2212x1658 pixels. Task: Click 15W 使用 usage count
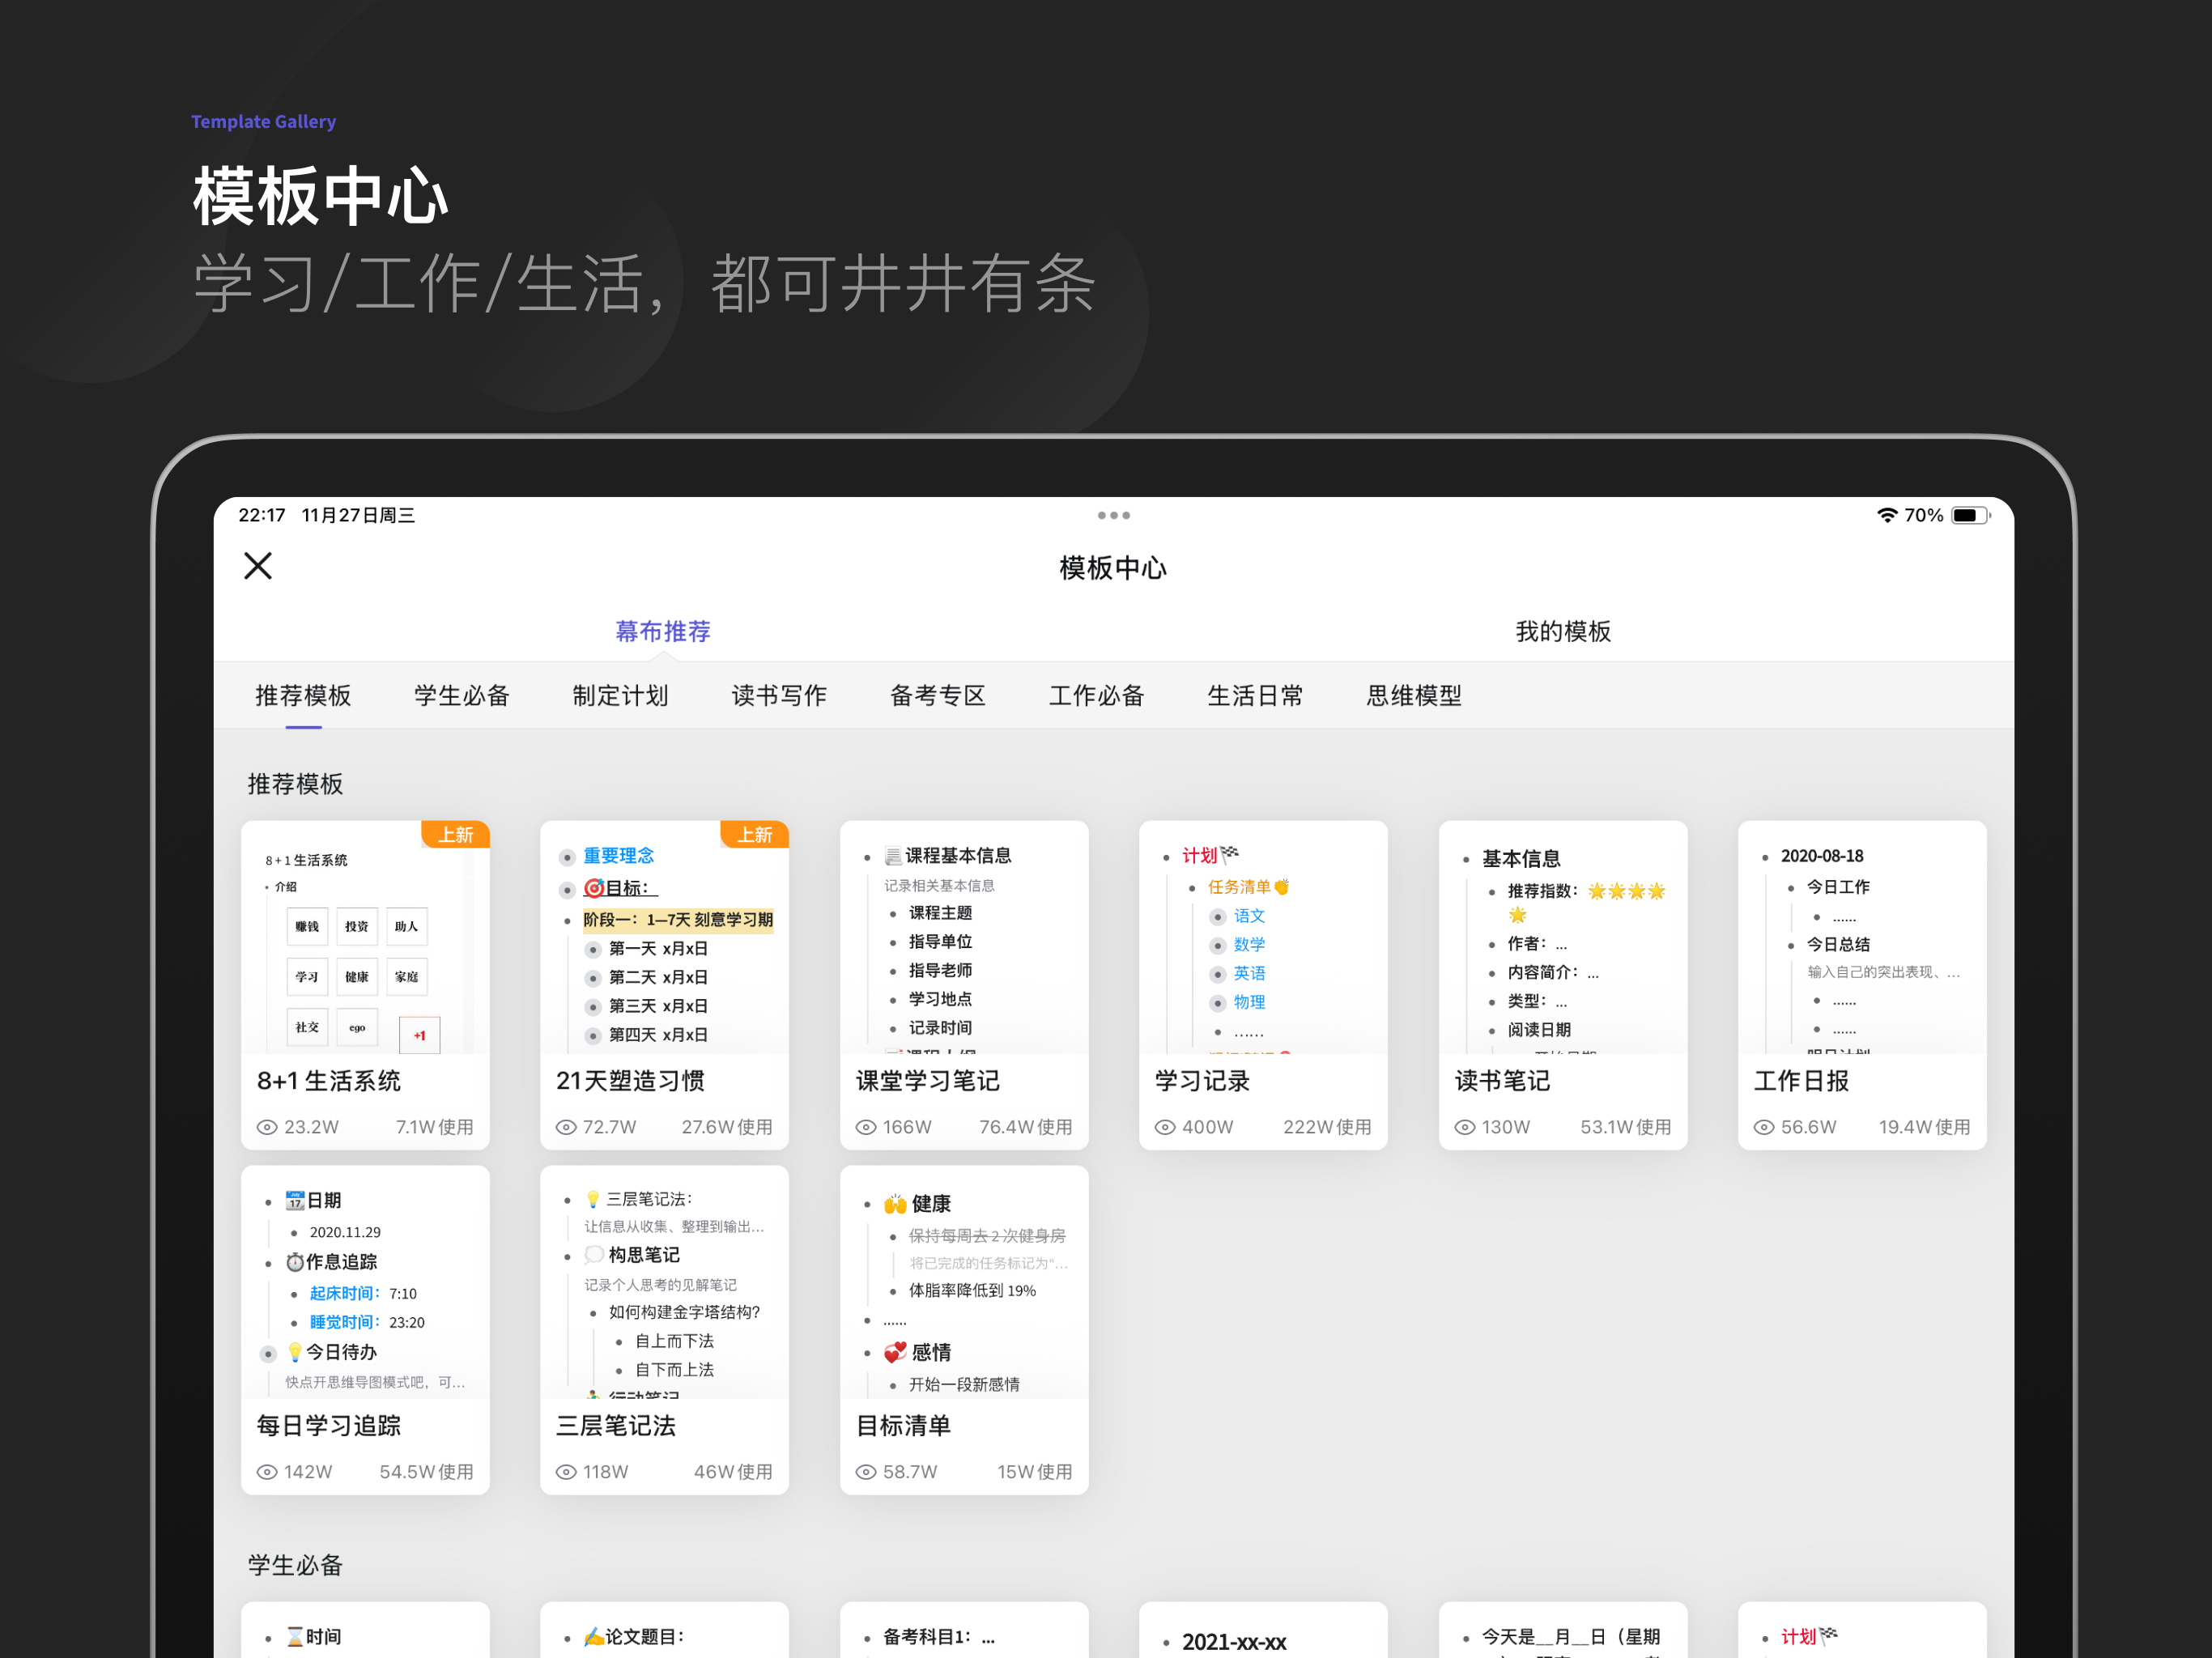click(x=1035, y=1472)
